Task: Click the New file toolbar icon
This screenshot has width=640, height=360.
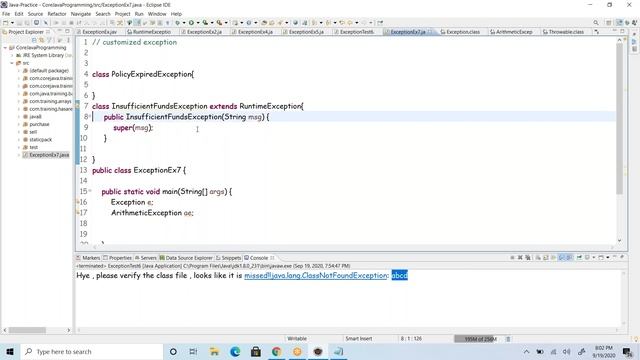Action: pos(5,22)
